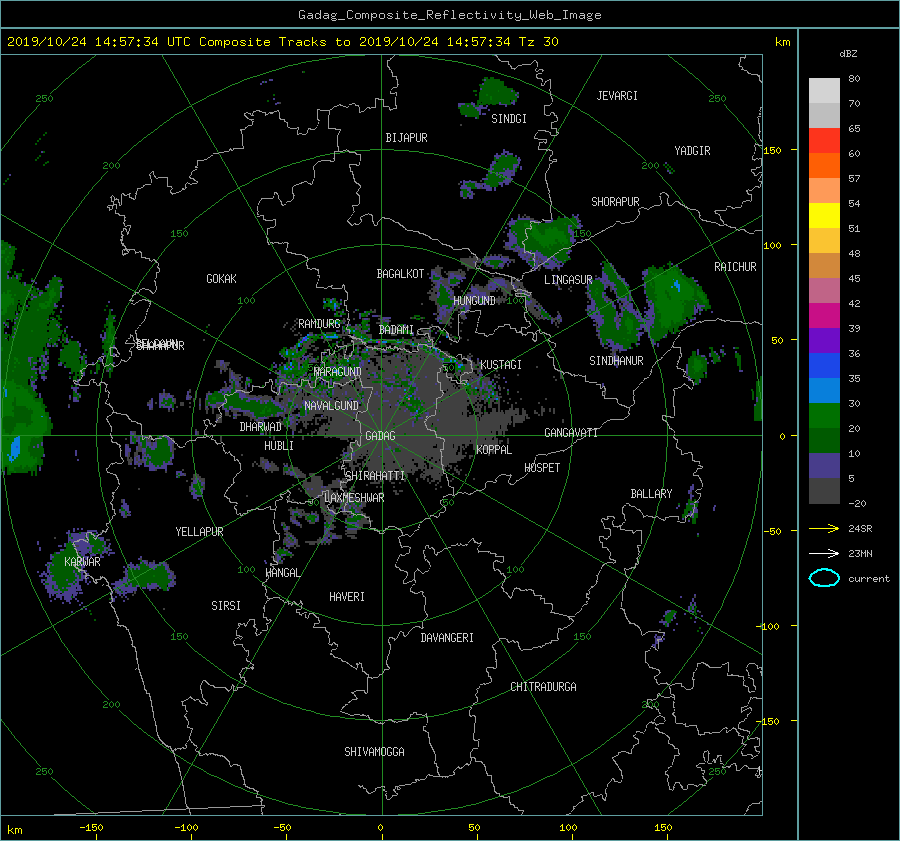The image size is (900, 841).
Task: Click the Gadag_Composite_Reflectivity_Web_Image title
Action: click(449, 15)
